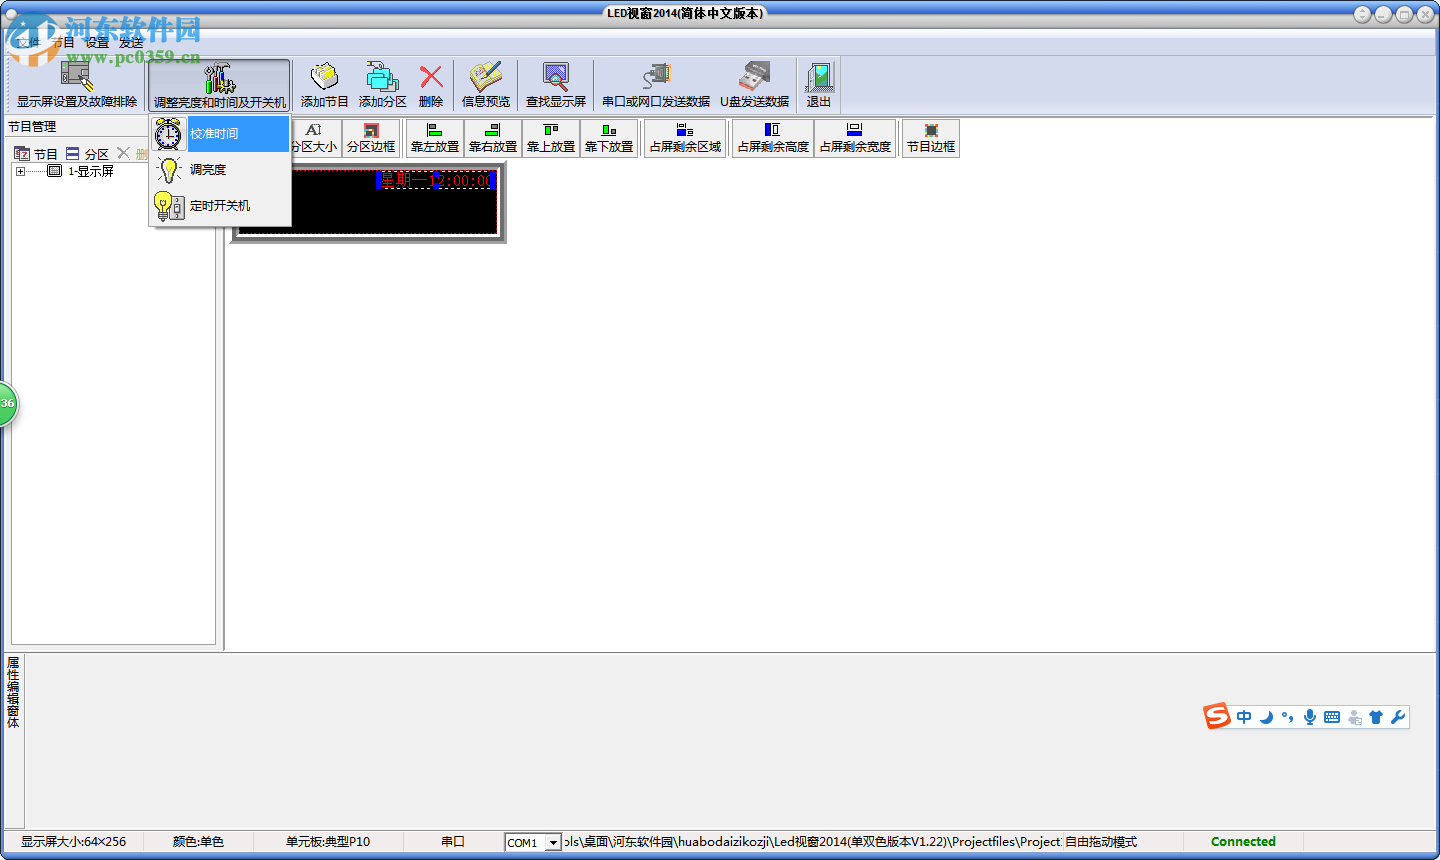Click the 颜色:单色 status text
Viewport: 1440px width, 860px height.
tap(198, 842)
